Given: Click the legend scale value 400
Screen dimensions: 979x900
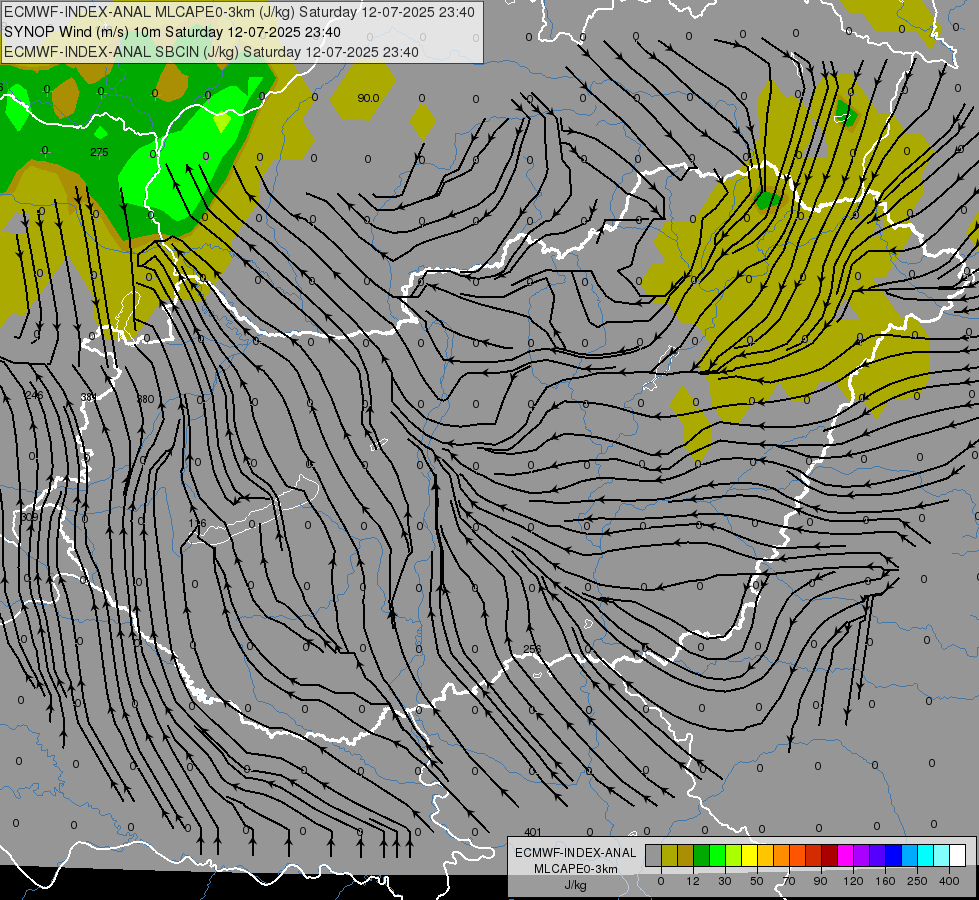Looking at the screenshot, I should pos(949,881).
